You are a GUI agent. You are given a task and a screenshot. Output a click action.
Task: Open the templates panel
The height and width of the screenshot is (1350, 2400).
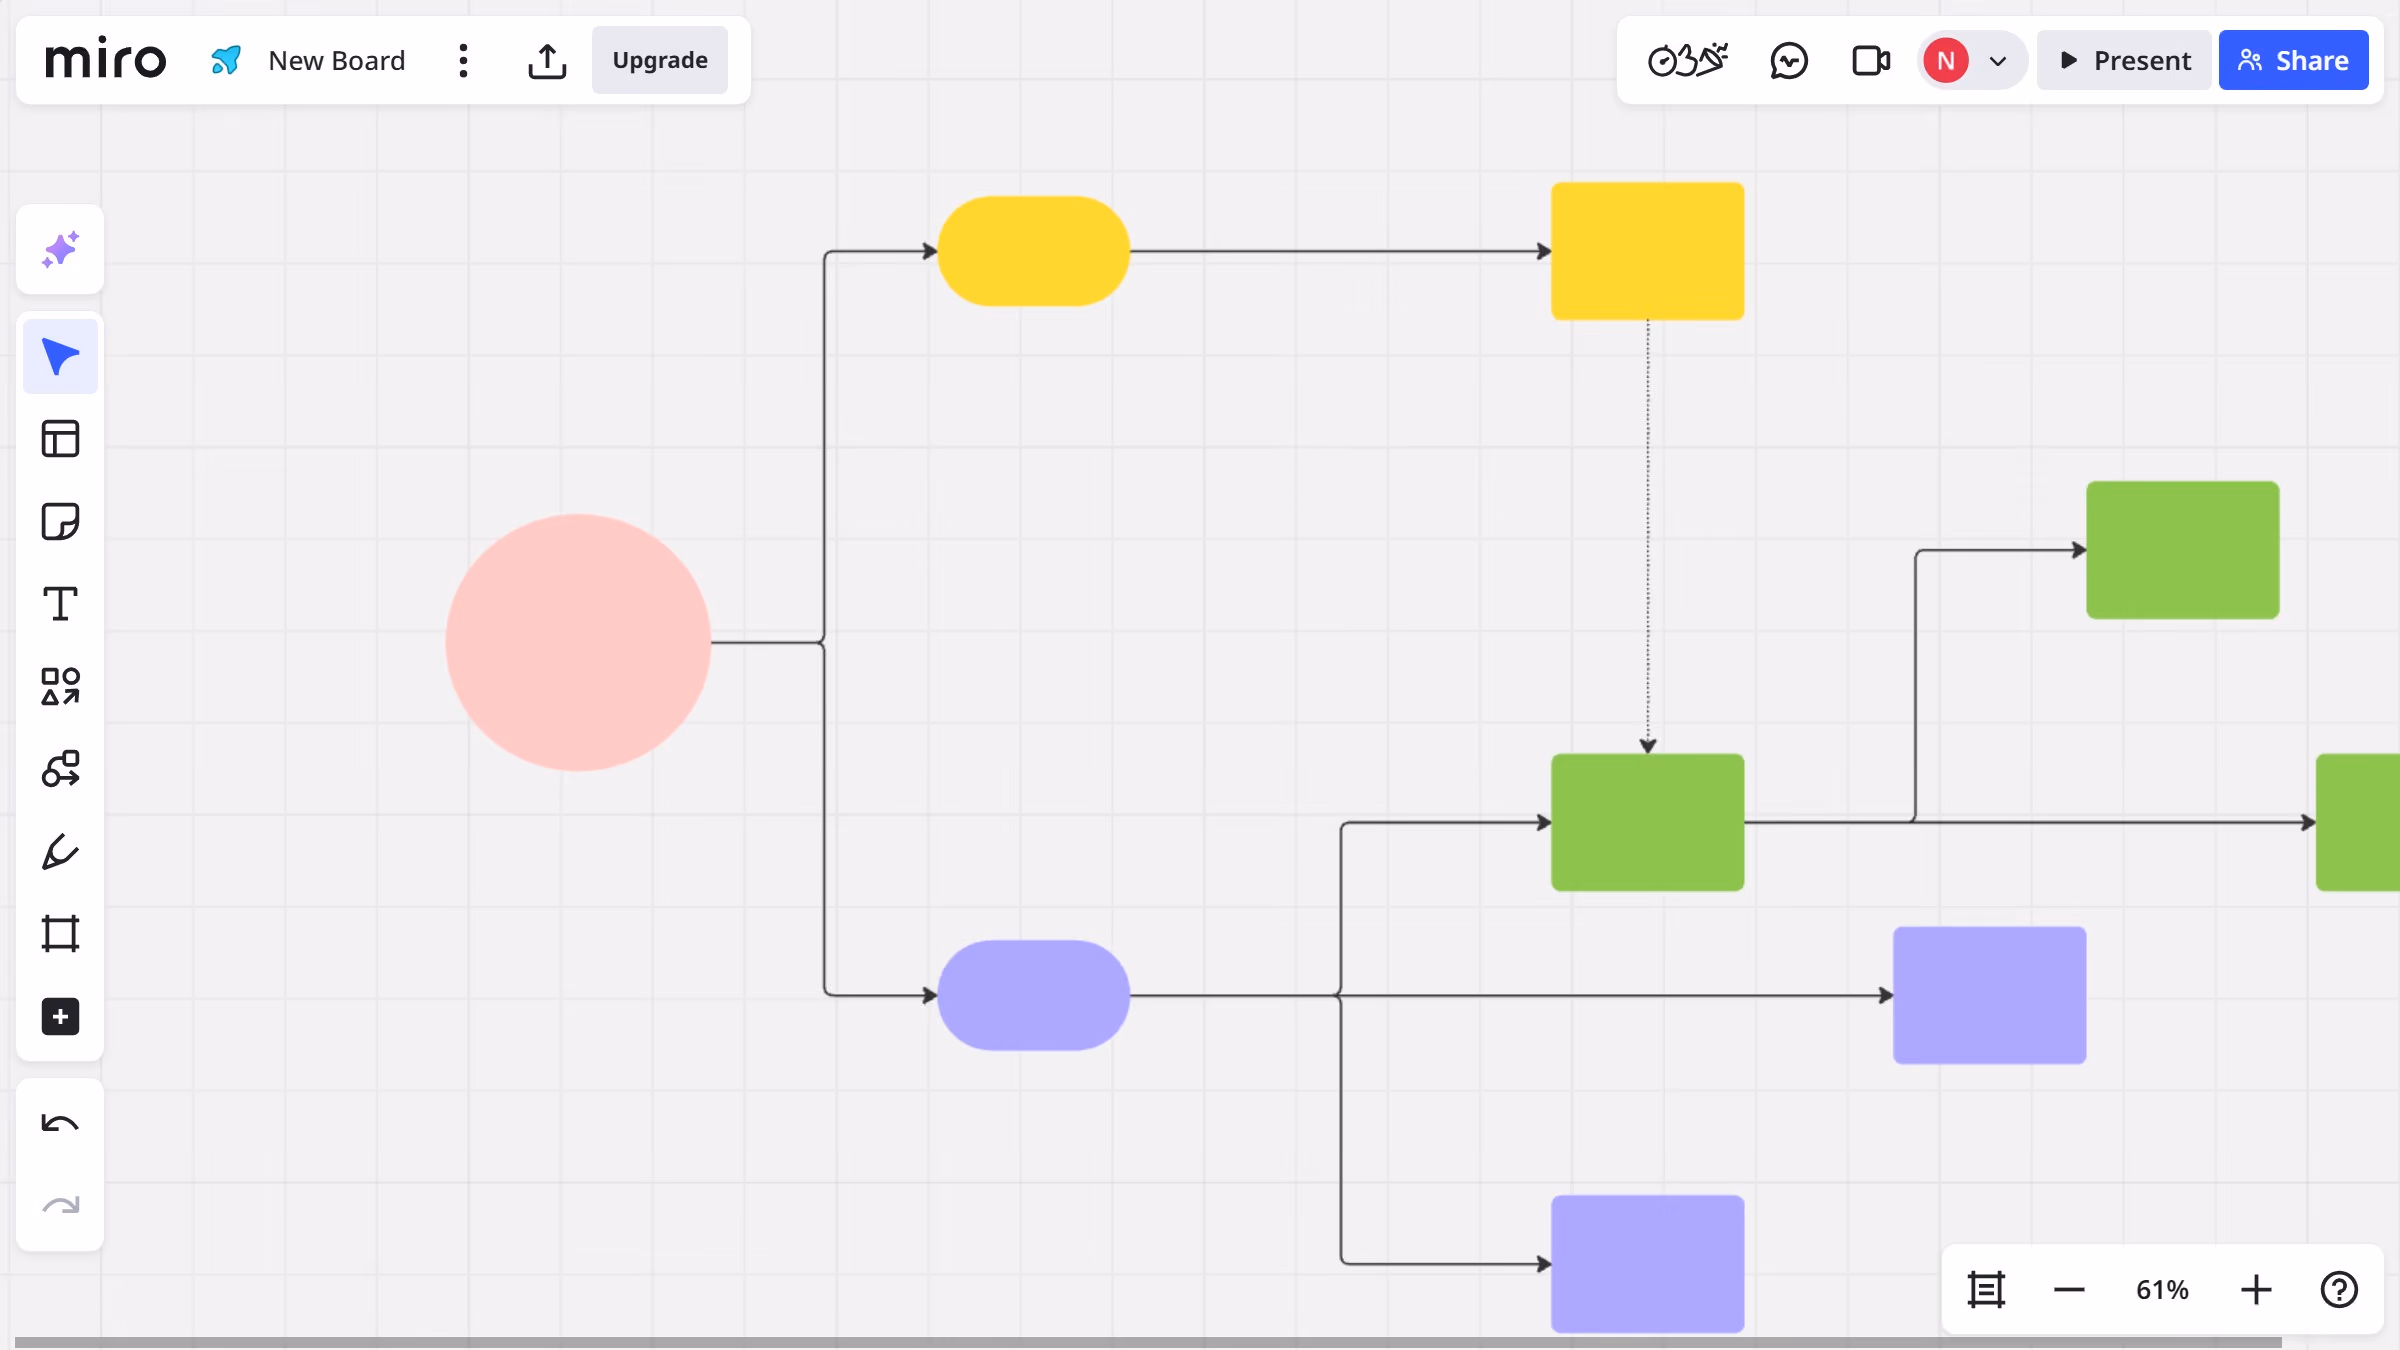60,439
